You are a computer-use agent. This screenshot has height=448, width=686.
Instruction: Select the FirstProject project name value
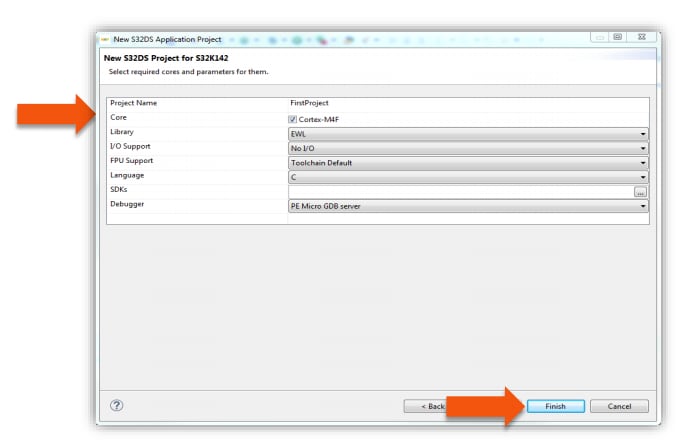[309, 103]
